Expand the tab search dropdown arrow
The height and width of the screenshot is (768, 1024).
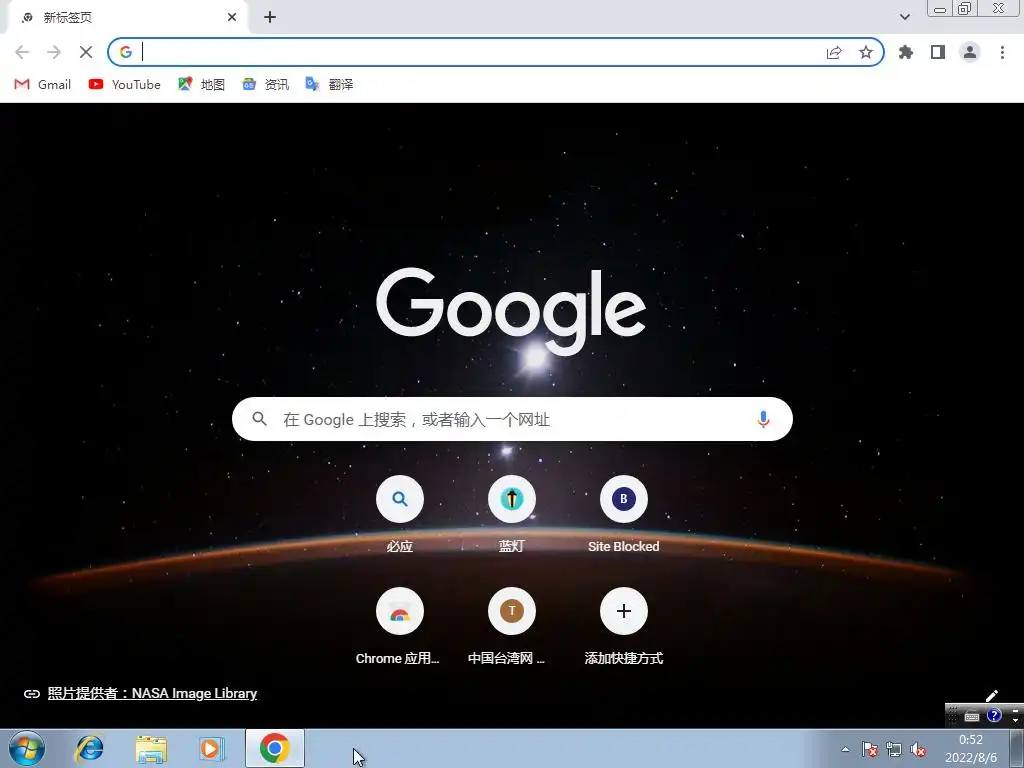click(904, 17)
